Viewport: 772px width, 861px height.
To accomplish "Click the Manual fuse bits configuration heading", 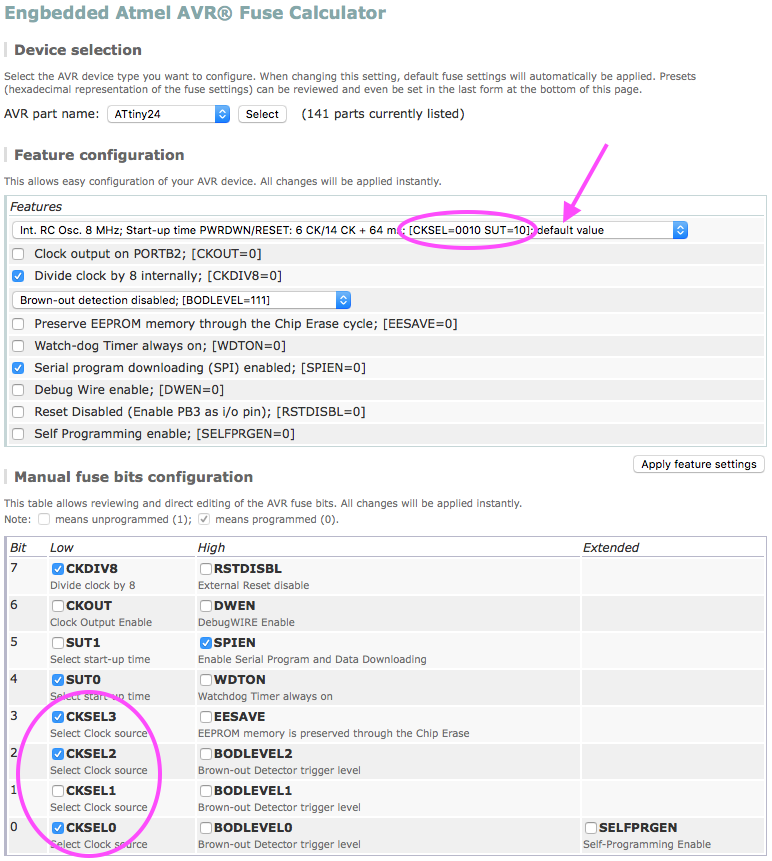I will pos(133,477).
